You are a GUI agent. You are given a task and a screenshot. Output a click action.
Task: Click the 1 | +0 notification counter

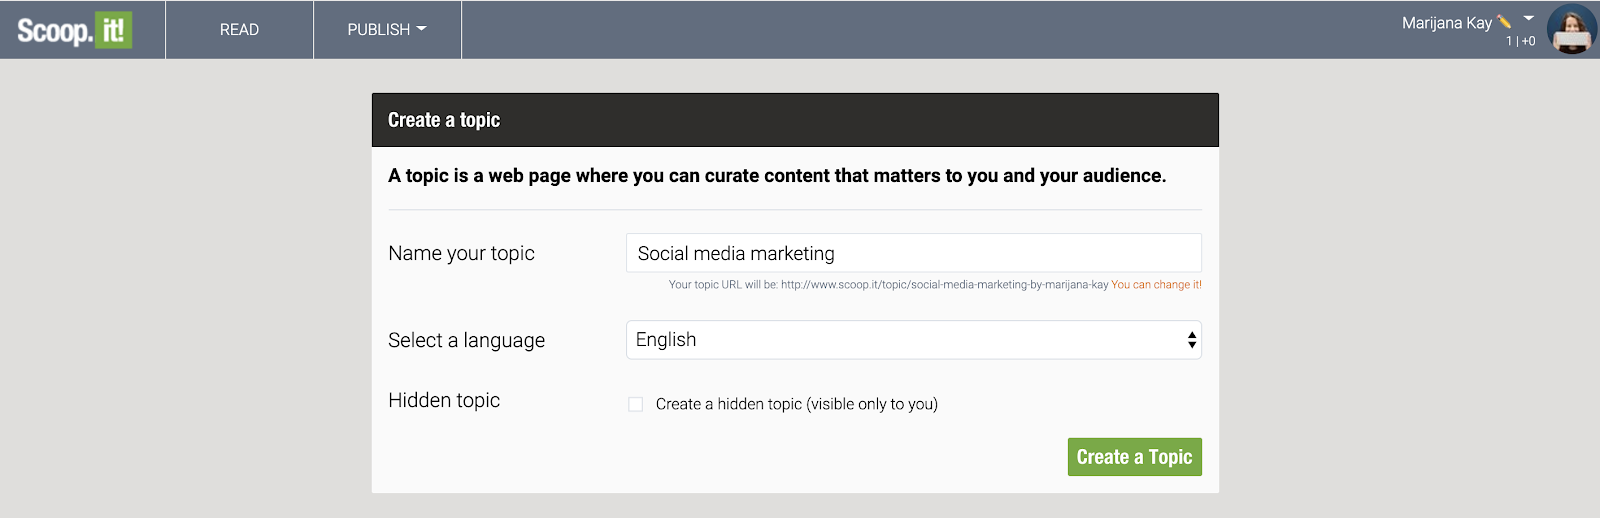[x=1521, y=41]
